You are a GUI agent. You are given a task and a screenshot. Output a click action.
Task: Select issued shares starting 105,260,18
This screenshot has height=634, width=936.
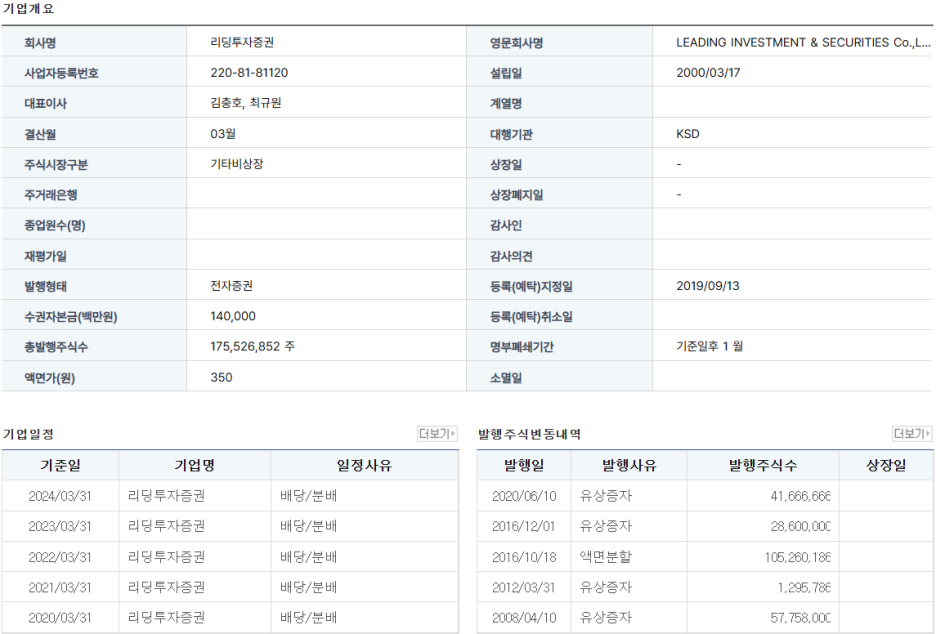(798, 557)
